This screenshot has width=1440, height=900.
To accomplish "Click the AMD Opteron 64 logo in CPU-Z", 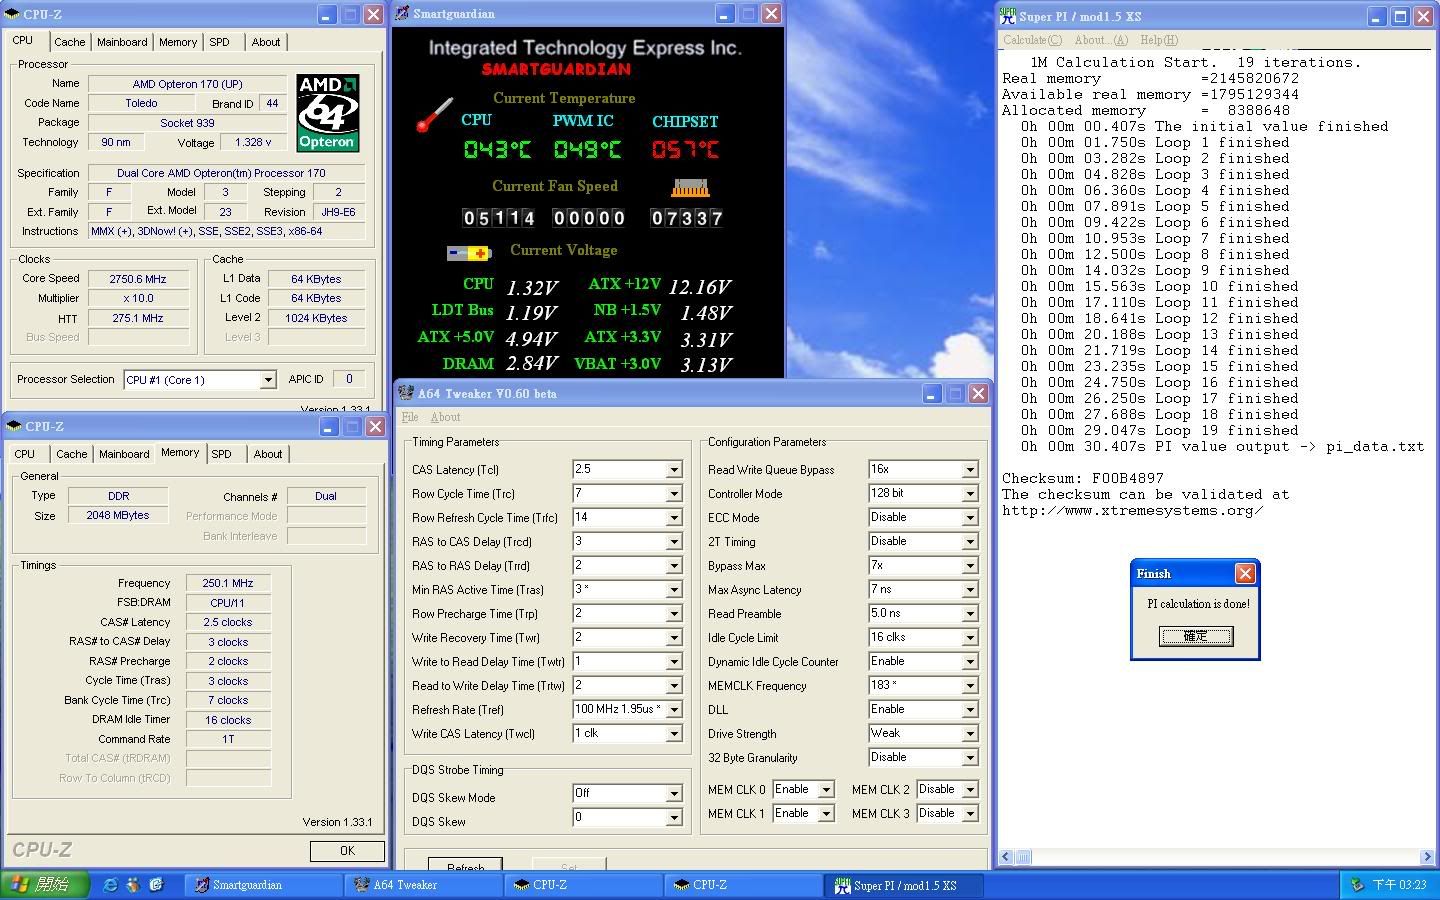I will (x=328, y=112).
